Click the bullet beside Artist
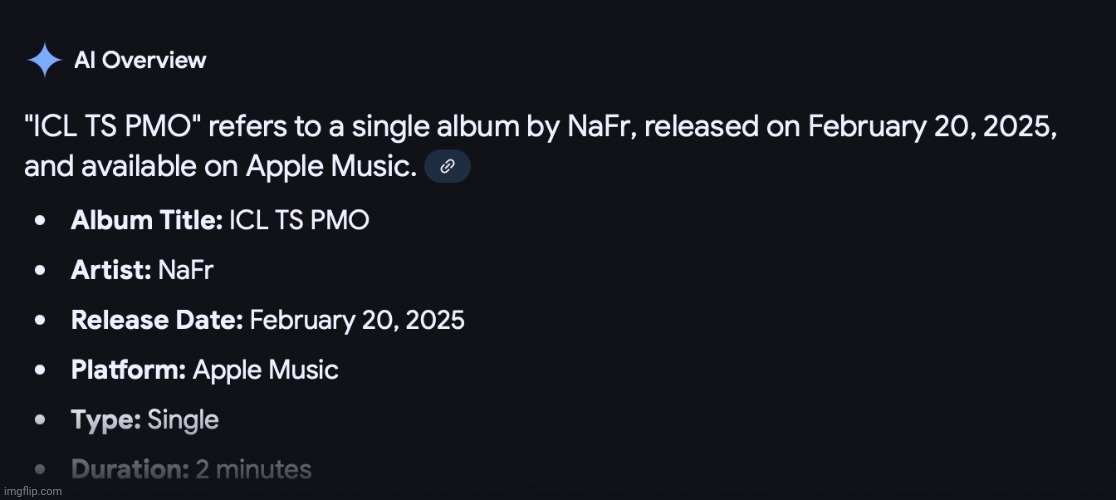Viewport: 1116px width, 500px height. [38, 270]
